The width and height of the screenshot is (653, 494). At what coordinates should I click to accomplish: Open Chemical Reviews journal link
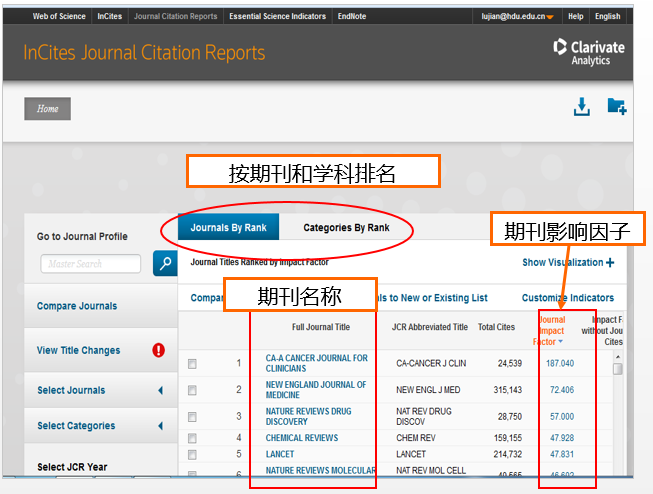(x=302, y=438)
